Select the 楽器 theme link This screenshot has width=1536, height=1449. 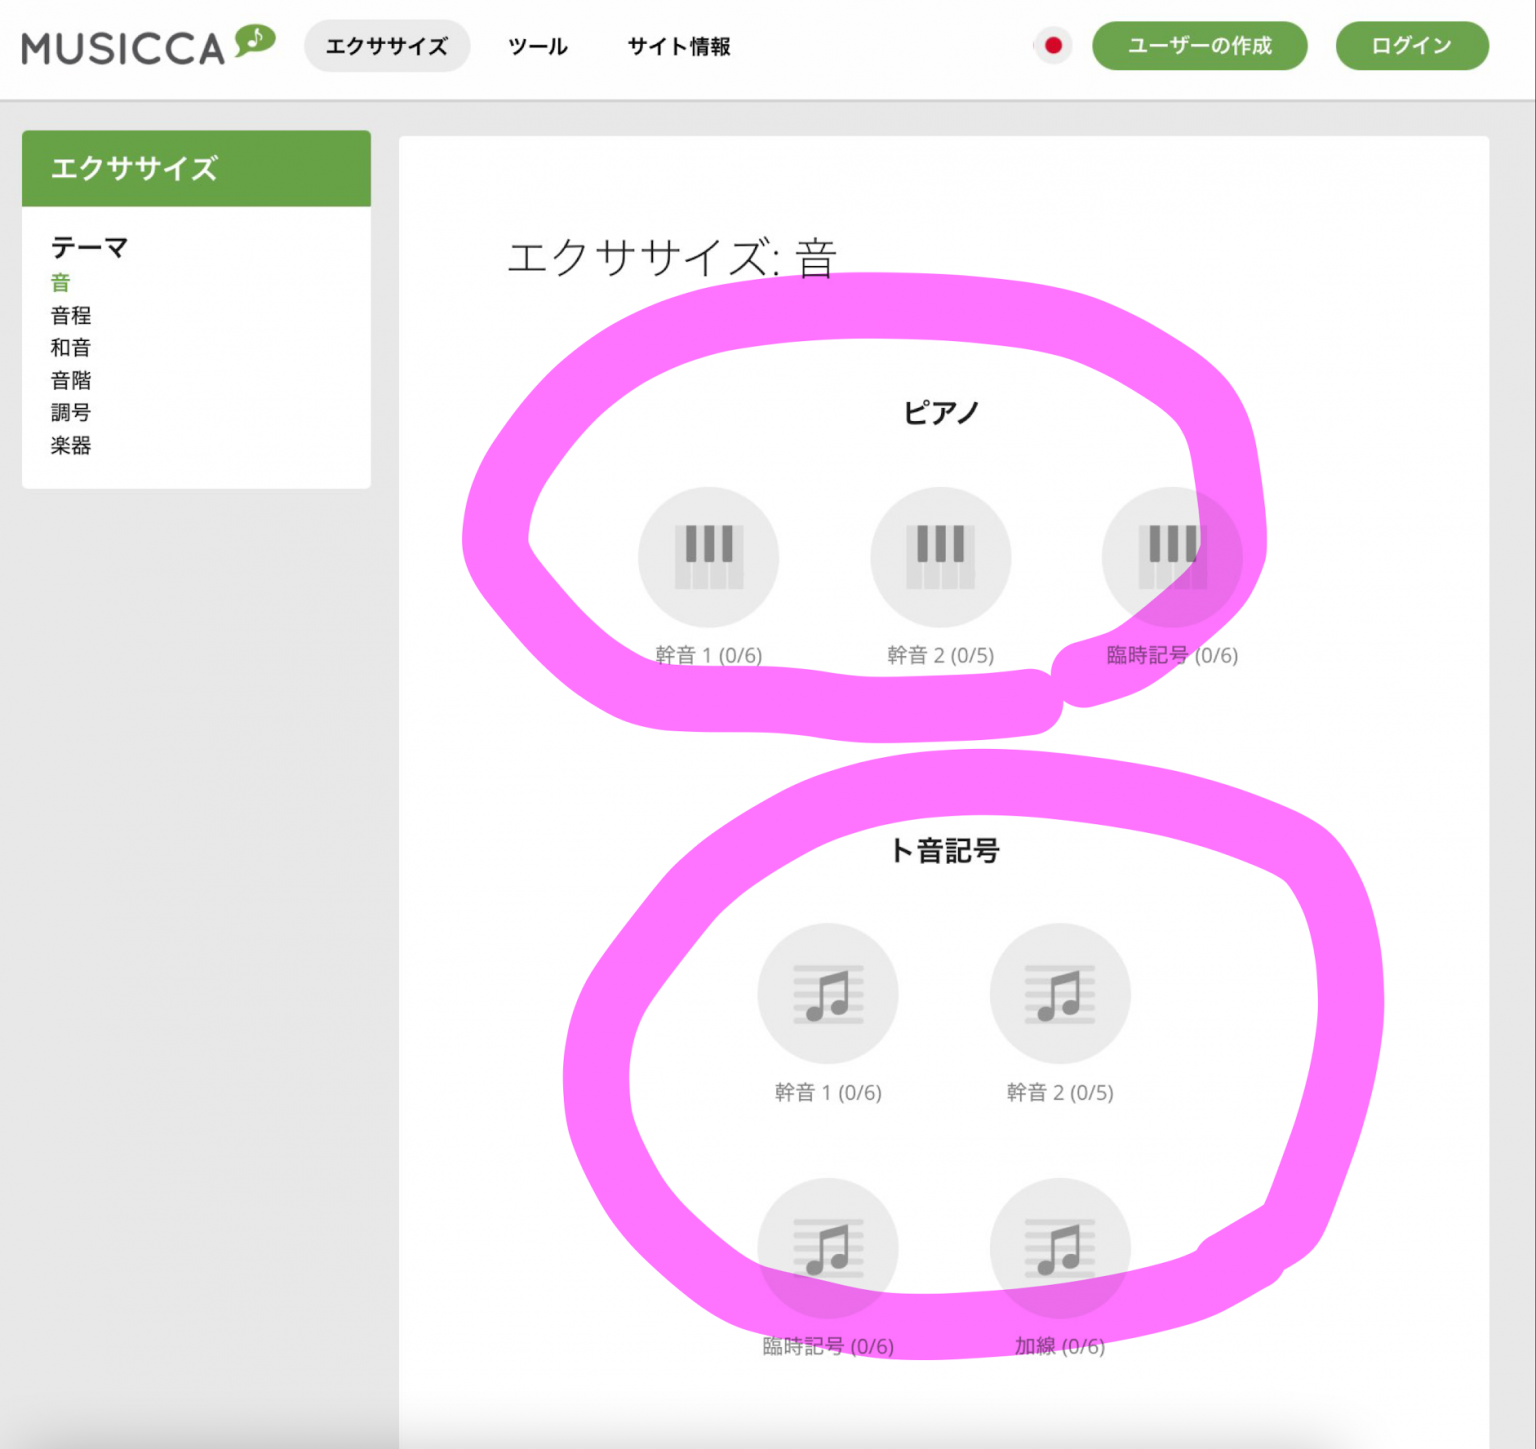coord(71,446)
